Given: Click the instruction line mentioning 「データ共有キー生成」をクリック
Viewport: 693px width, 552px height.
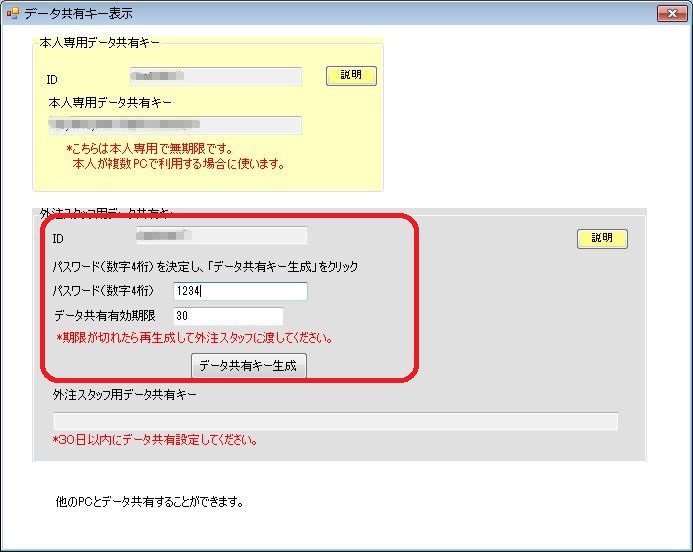Looking at the screenshot, I should pos(205,266).
